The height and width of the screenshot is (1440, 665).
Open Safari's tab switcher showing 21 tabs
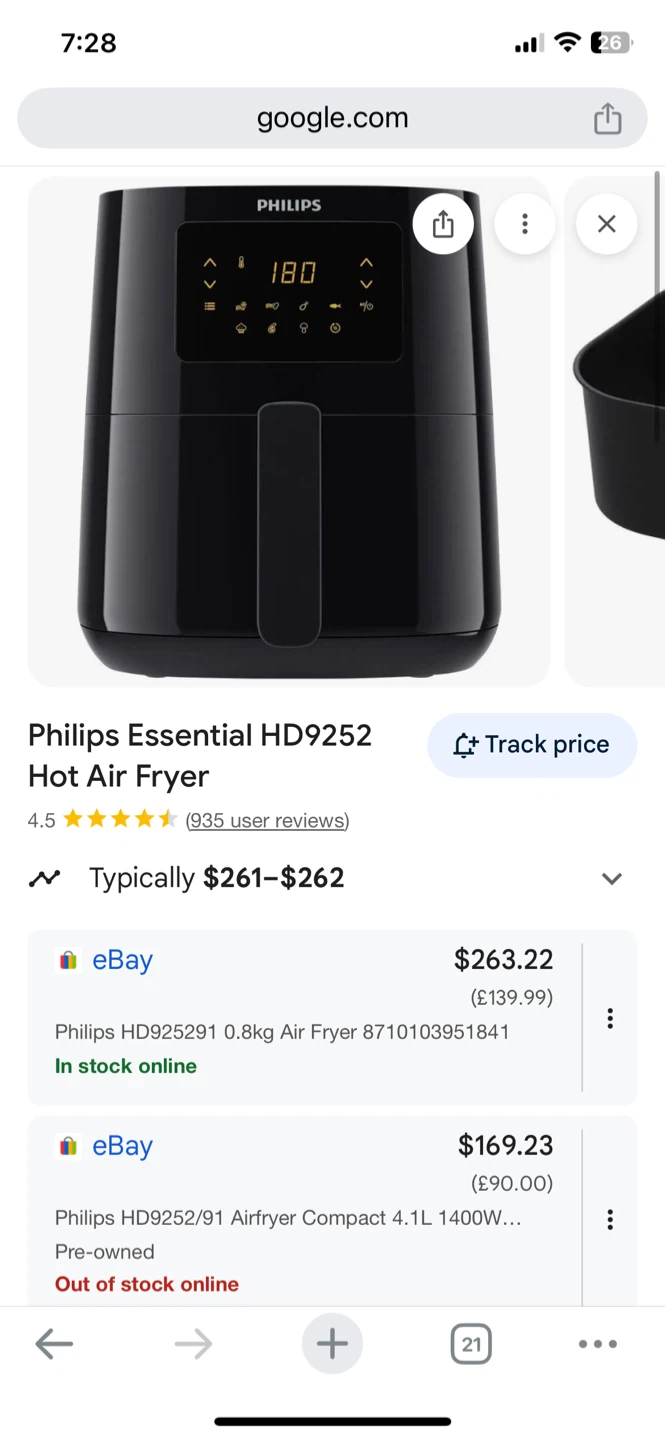coord(470,1343)
